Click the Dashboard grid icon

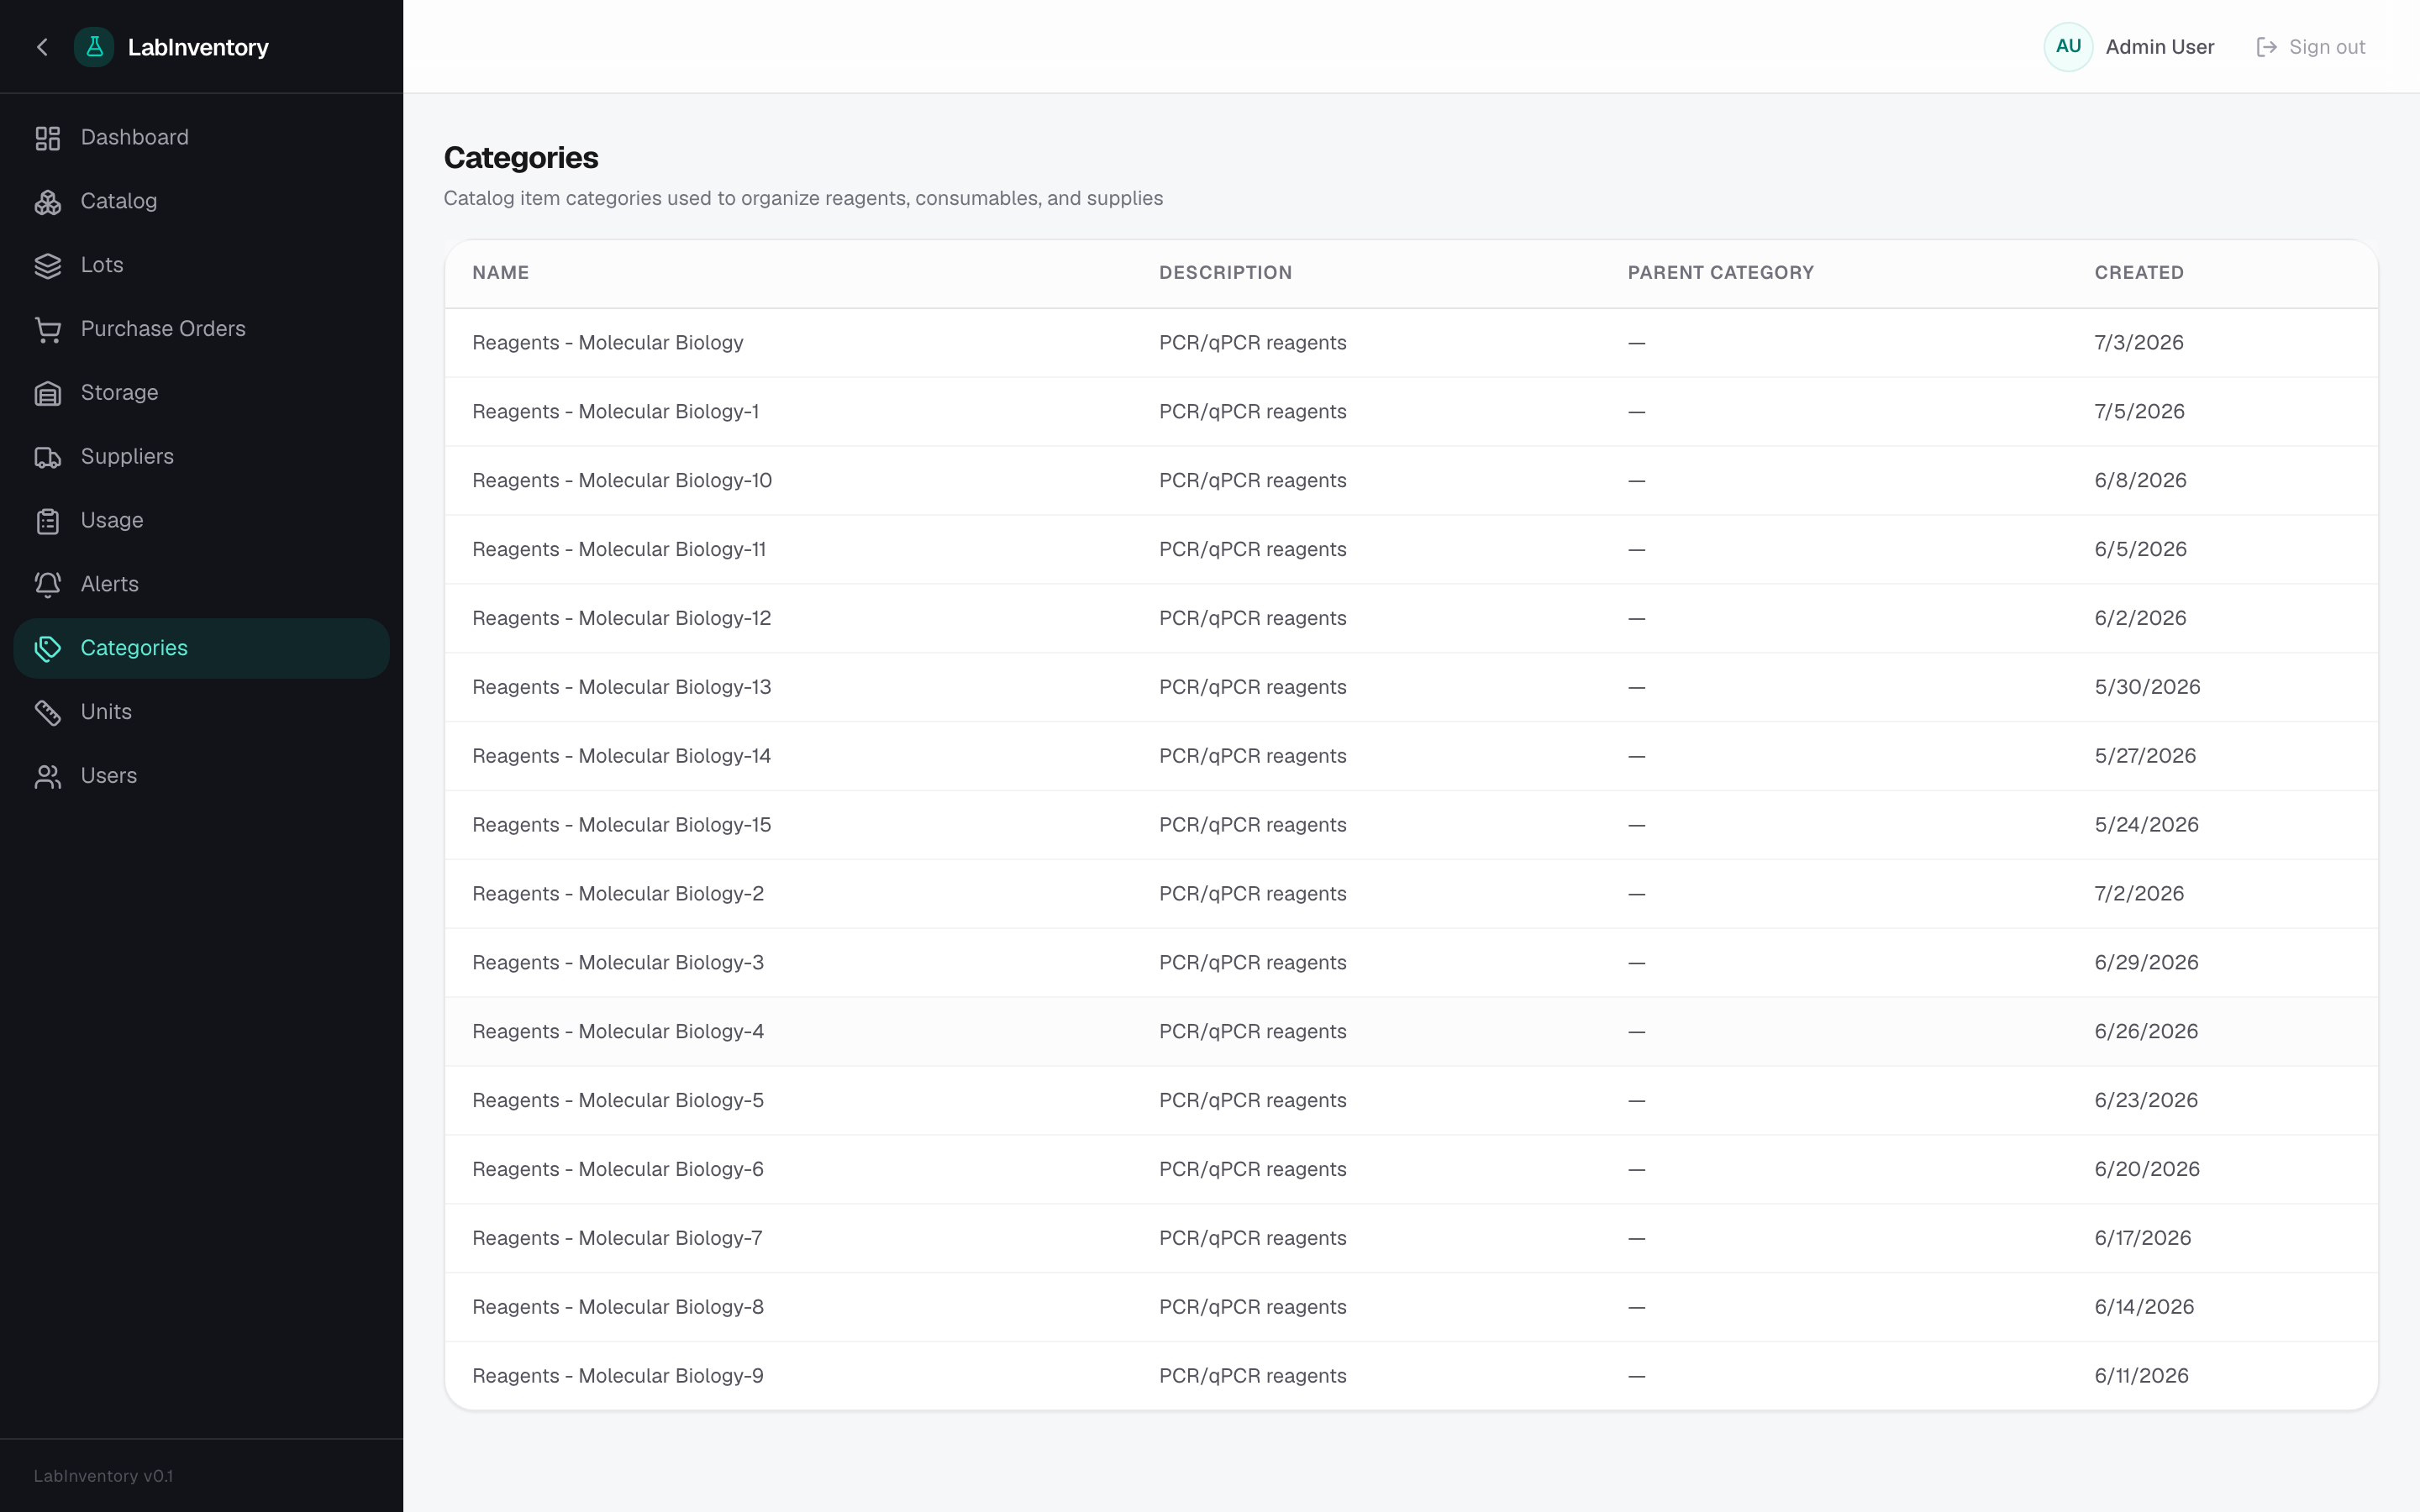point(48,138)
